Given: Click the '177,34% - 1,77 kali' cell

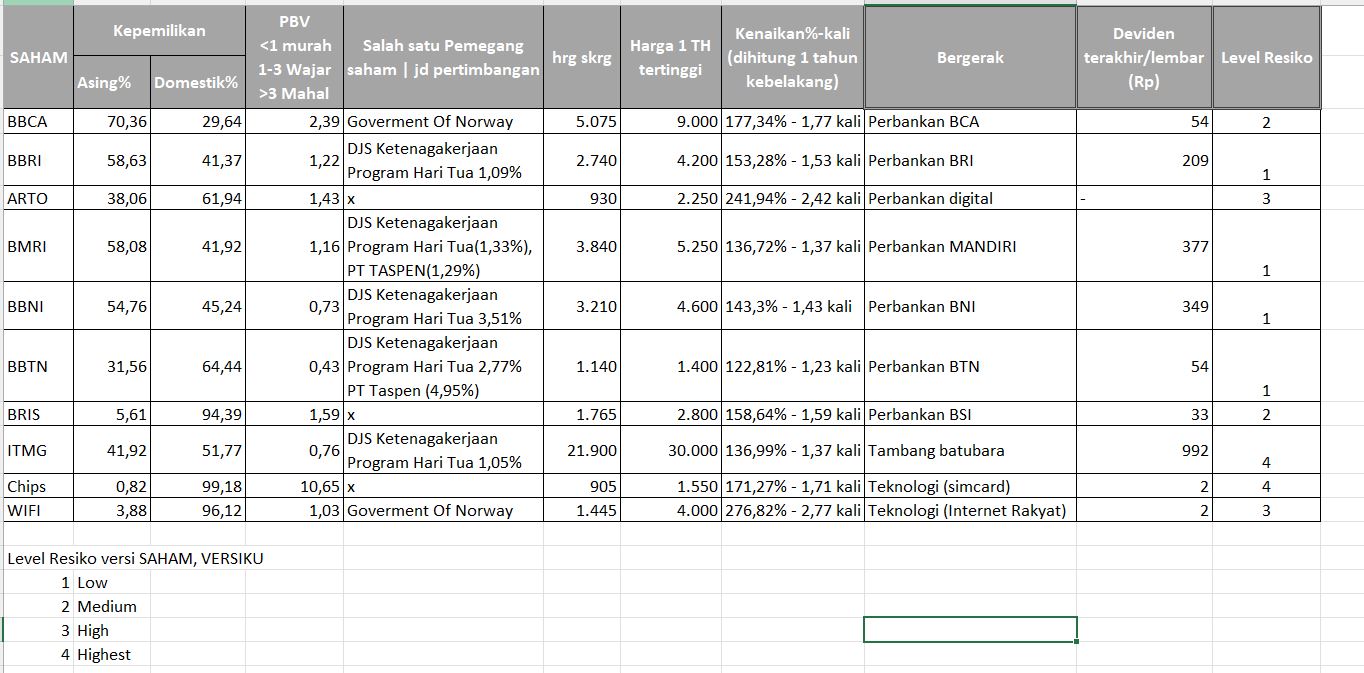Looking at the screenshot, I should pyautogui.click(x=793, y=122).
